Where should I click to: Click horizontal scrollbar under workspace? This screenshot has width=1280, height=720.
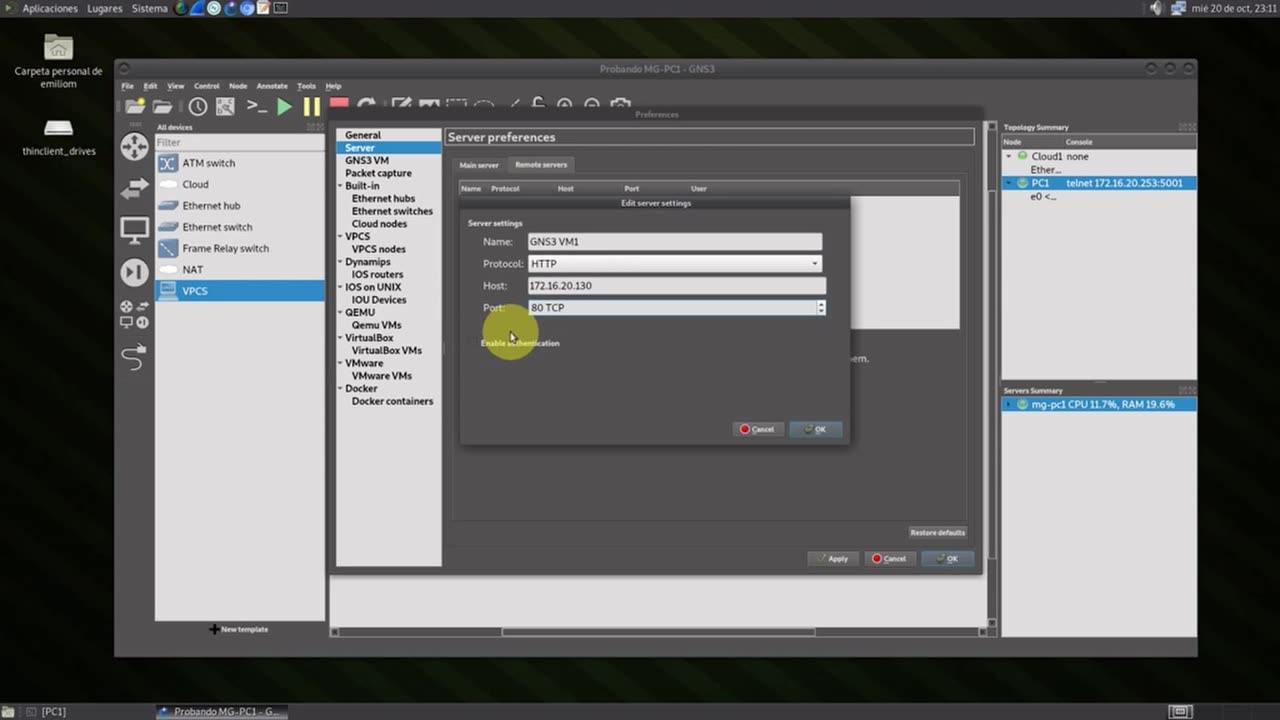658,632
